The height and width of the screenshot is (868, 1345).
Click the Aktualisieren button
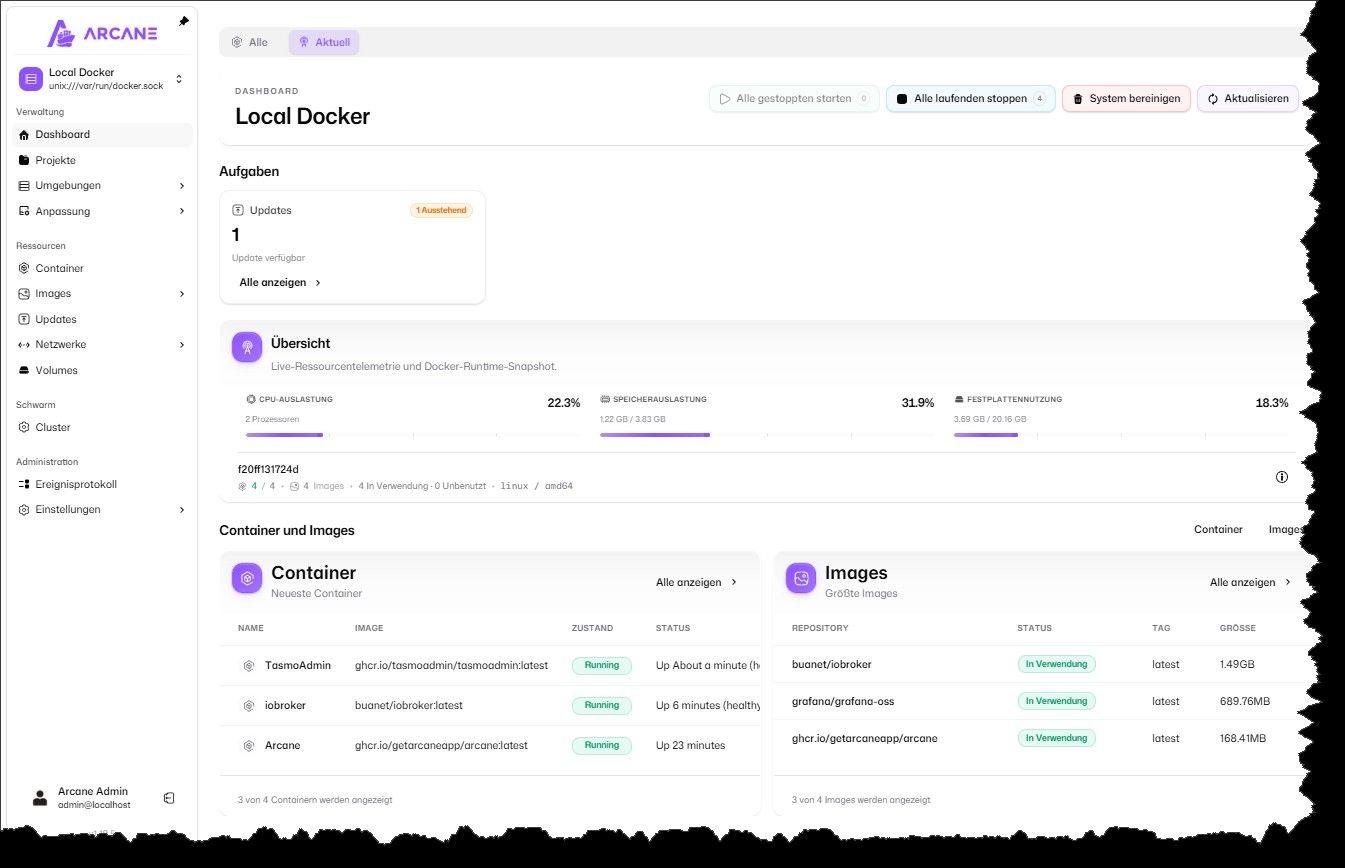click(x=1248, y=99)
